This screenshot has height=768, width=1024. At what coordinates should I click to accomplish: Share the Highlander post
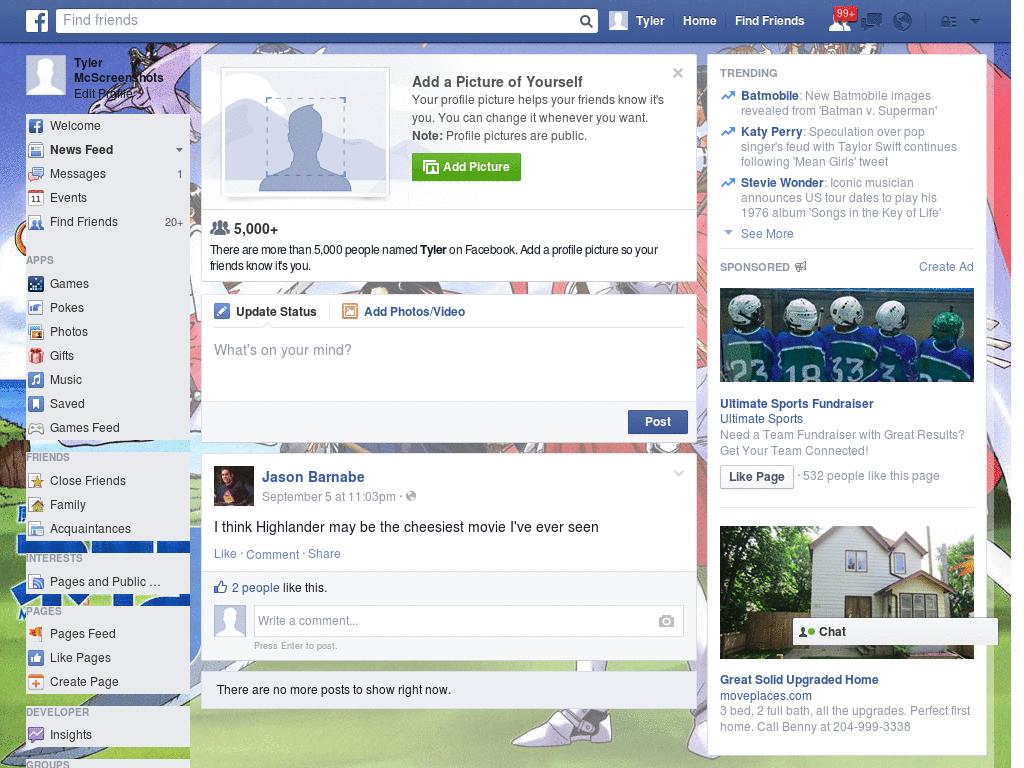tap(324, 554)
